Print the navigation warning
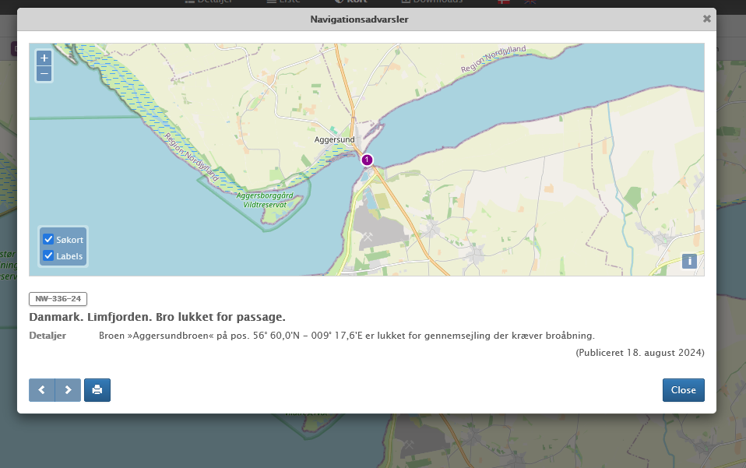The width and height of the screenshot is (746, 468). click(x=97, y=390)
